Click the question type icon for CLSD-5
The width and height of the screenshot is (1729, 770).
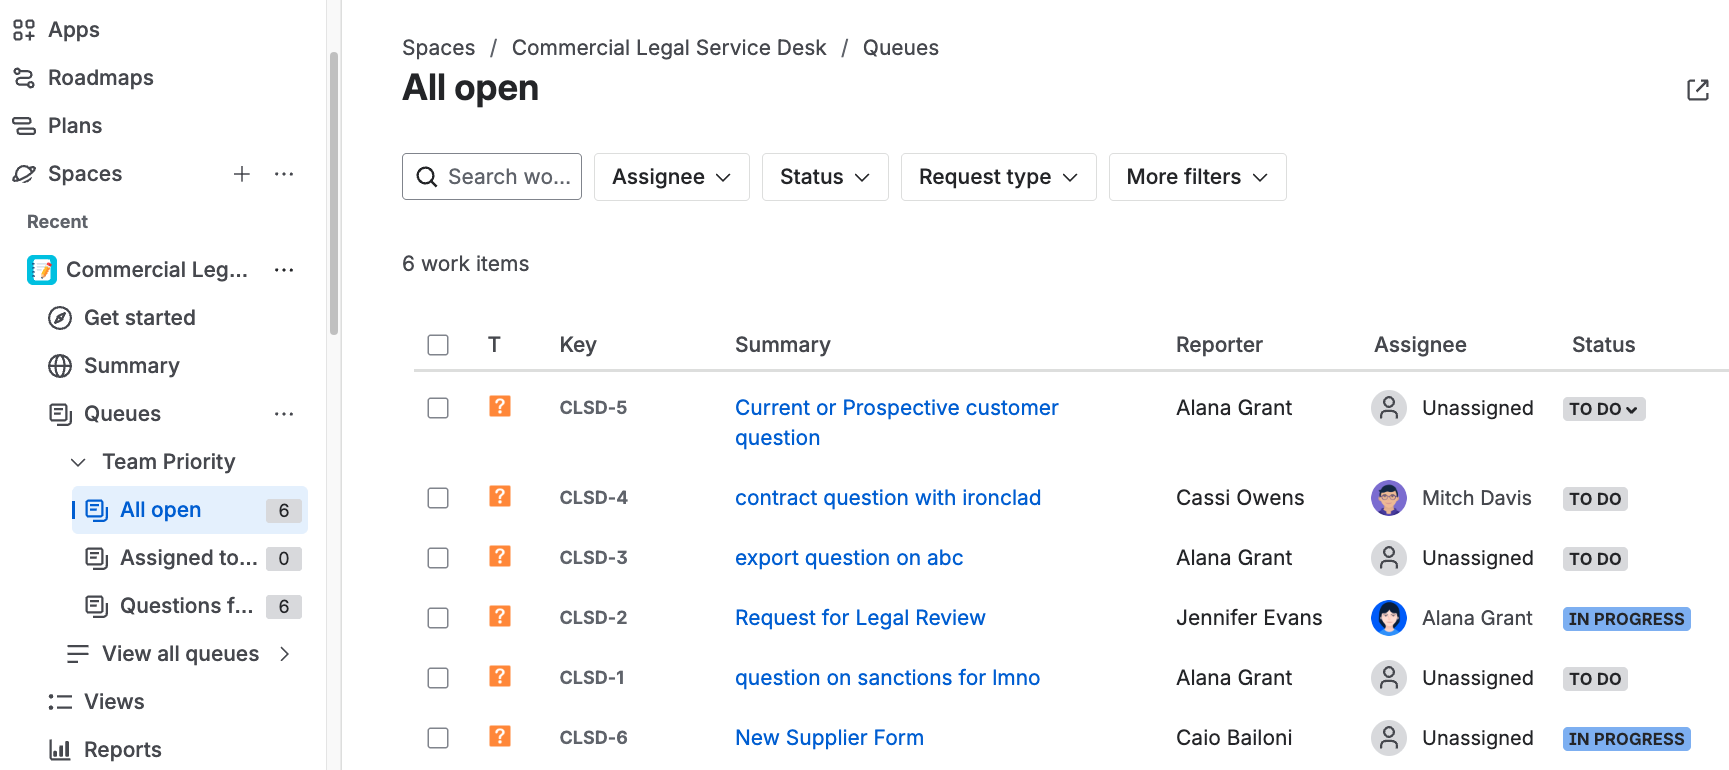pos(500,407)
